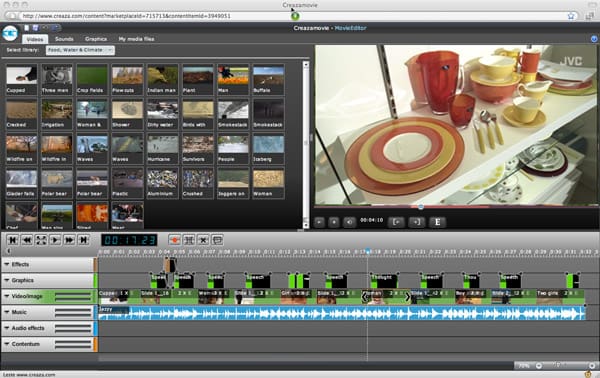Click the split clip tool icon

point(189,240)
